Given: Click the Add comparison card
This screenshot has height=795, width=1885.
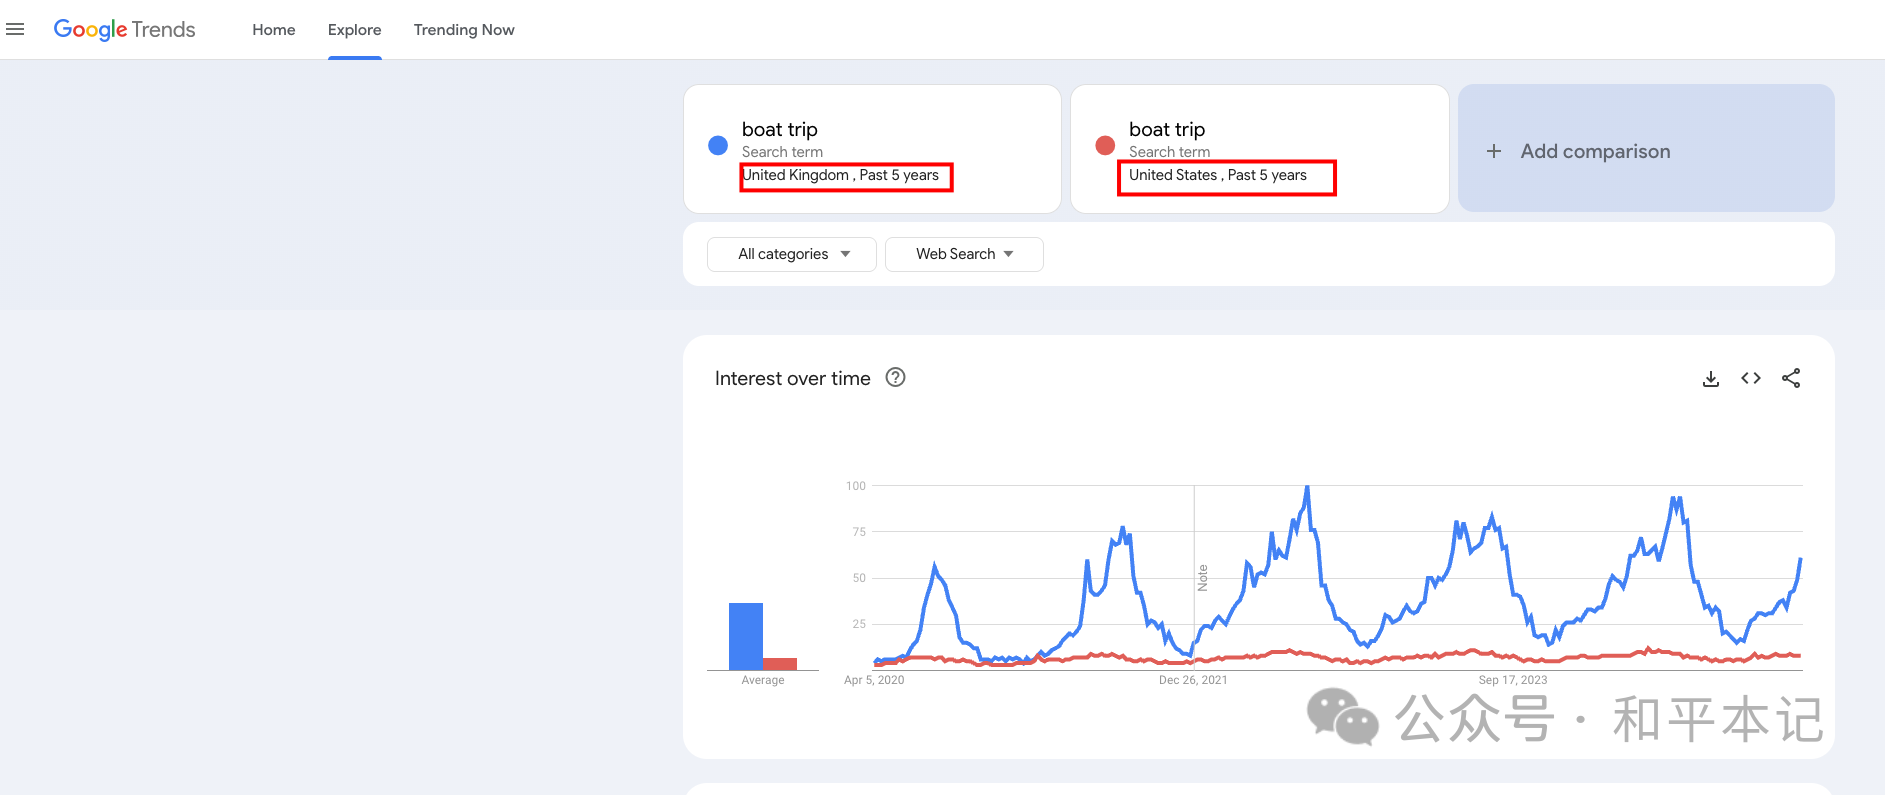Looking at the screenshot, I should [x=1646, y=148].
